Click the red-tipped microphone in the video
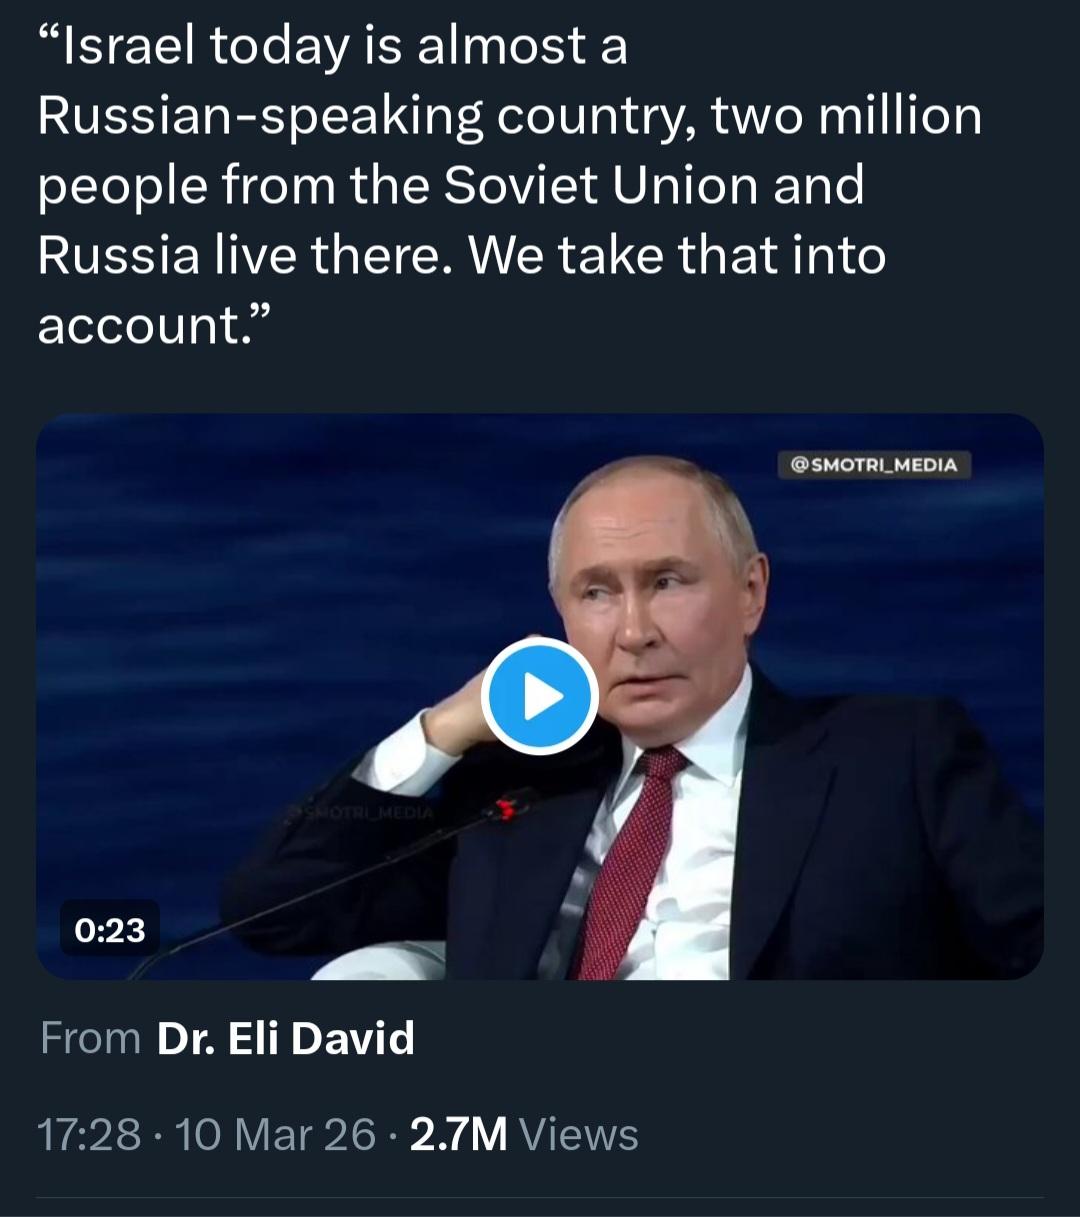The width and height of the screenshot is (1080, 1217). (512, 806)
